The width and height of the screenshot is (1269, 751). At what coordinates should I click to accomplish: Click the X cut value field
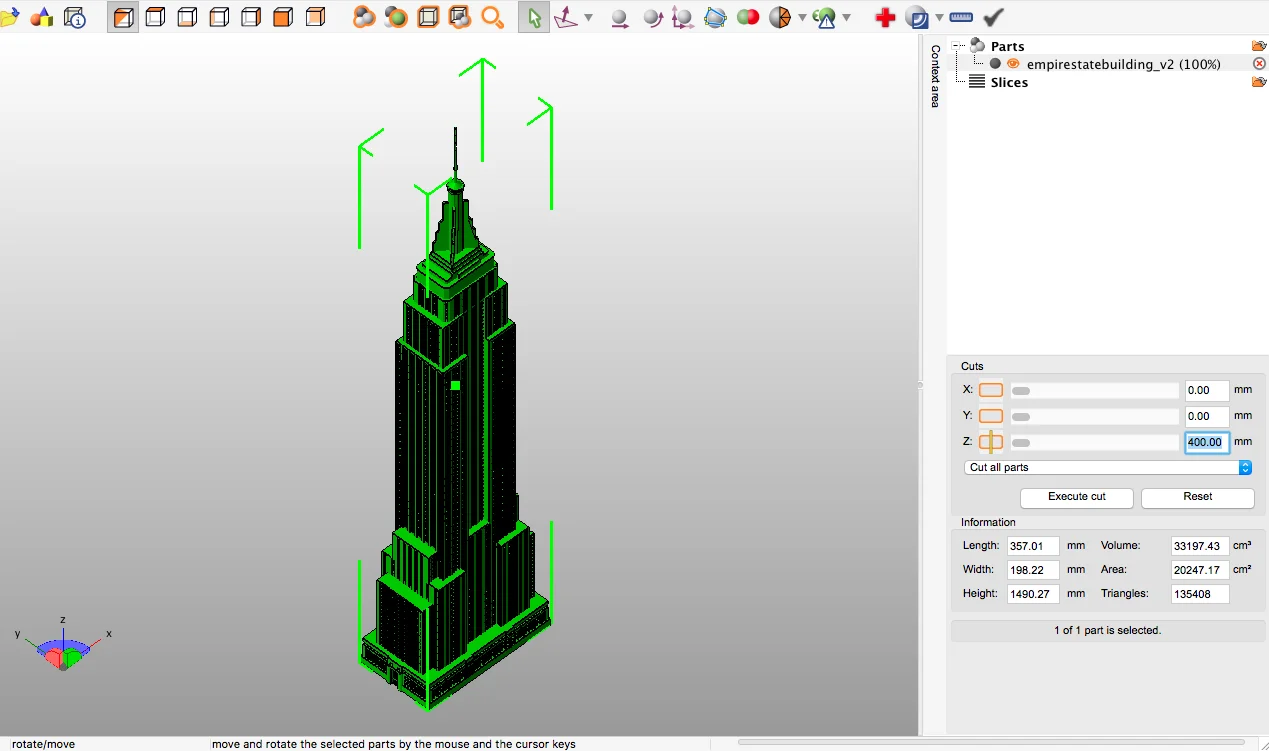1207,390
